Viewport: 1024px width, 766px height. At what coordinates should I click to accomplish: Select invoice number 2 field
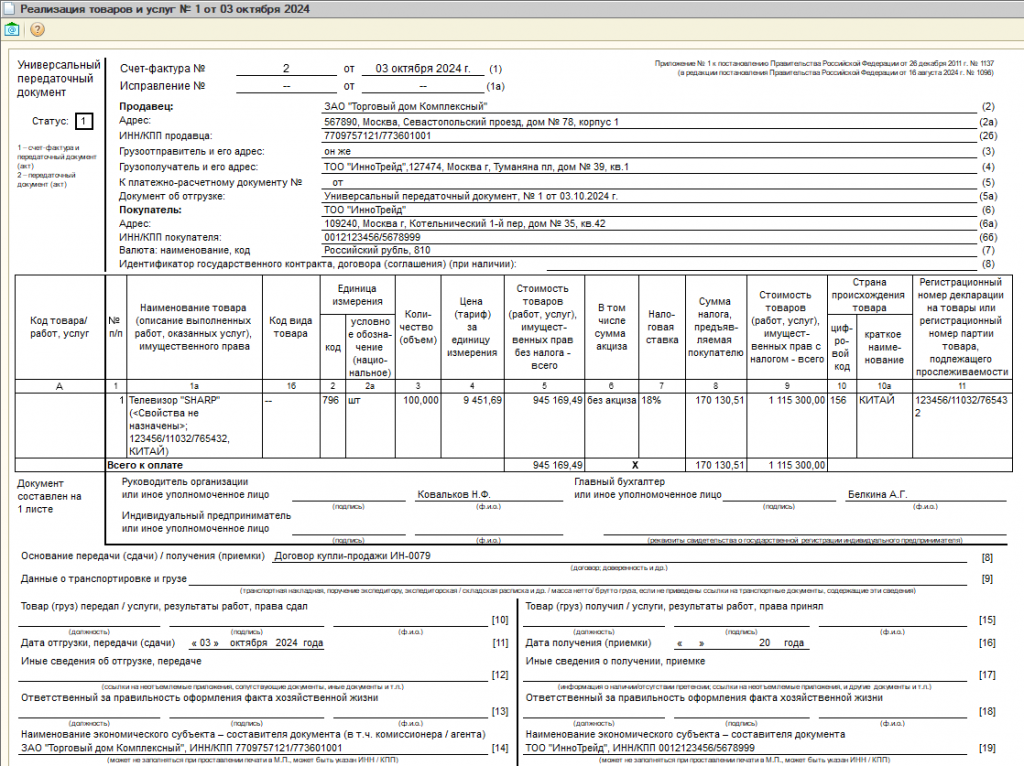point(286,69)
